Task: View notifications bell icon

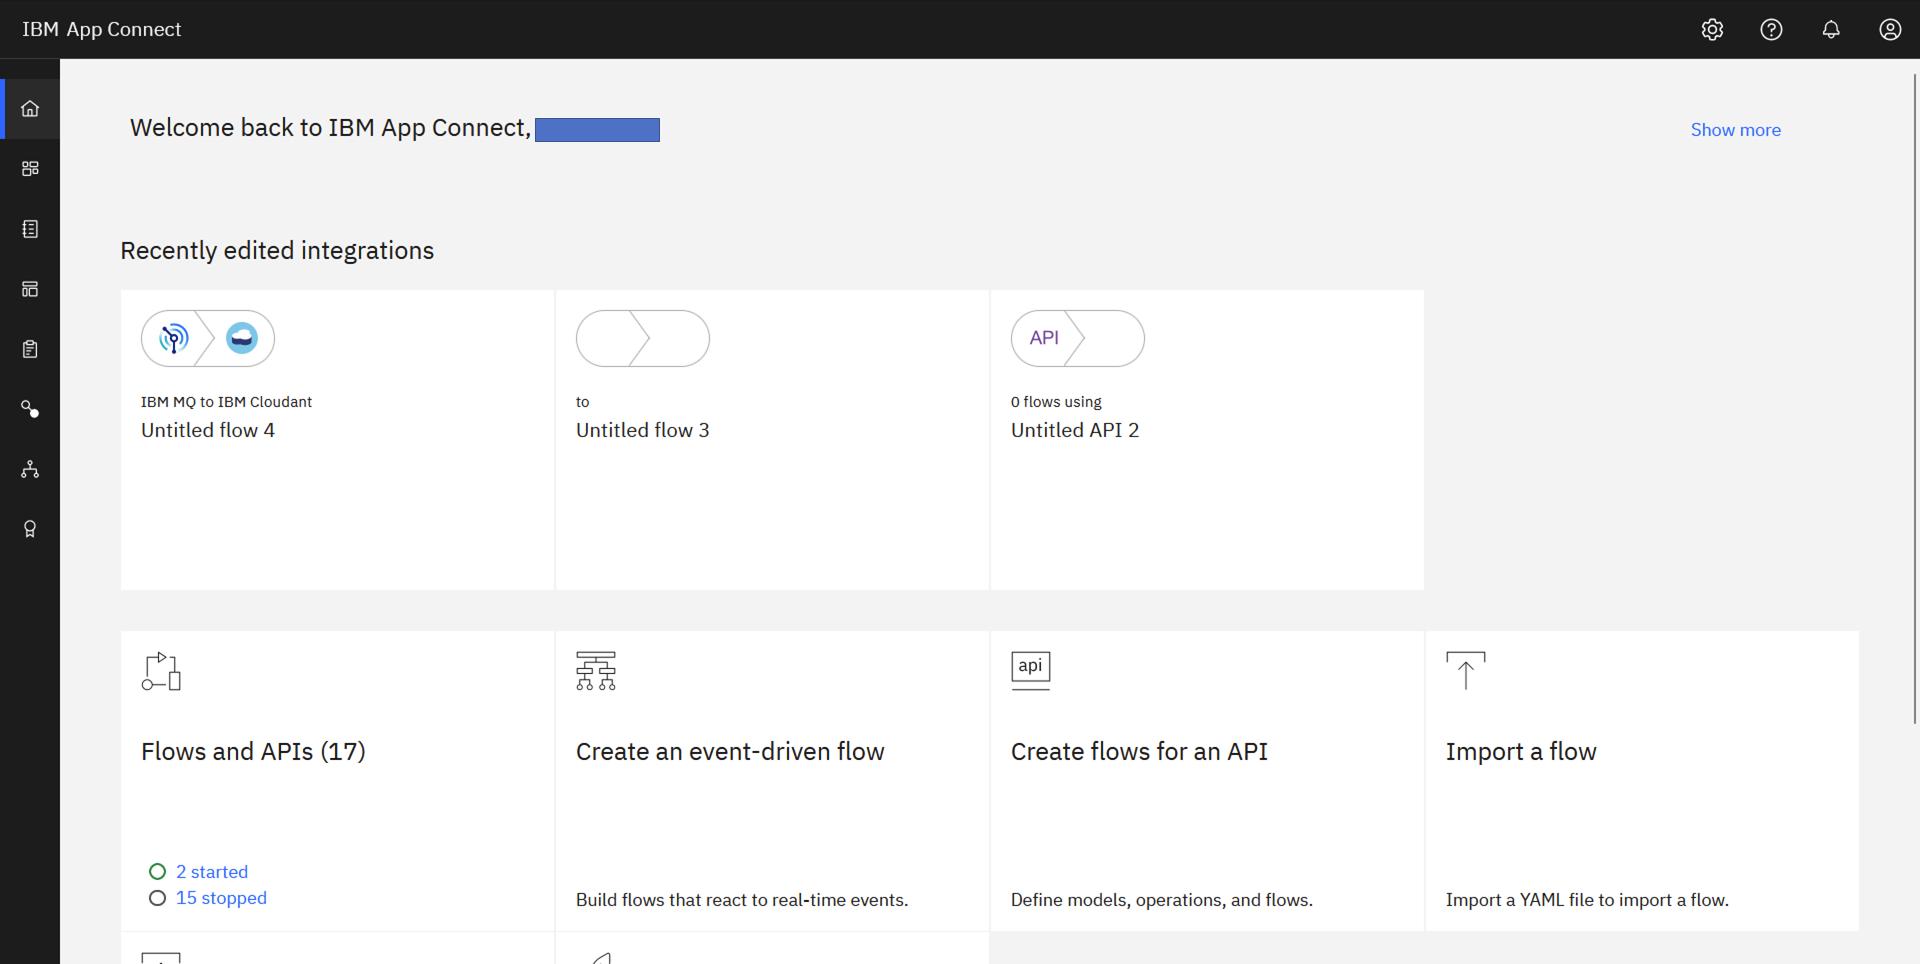Action: click(1831, 30)
